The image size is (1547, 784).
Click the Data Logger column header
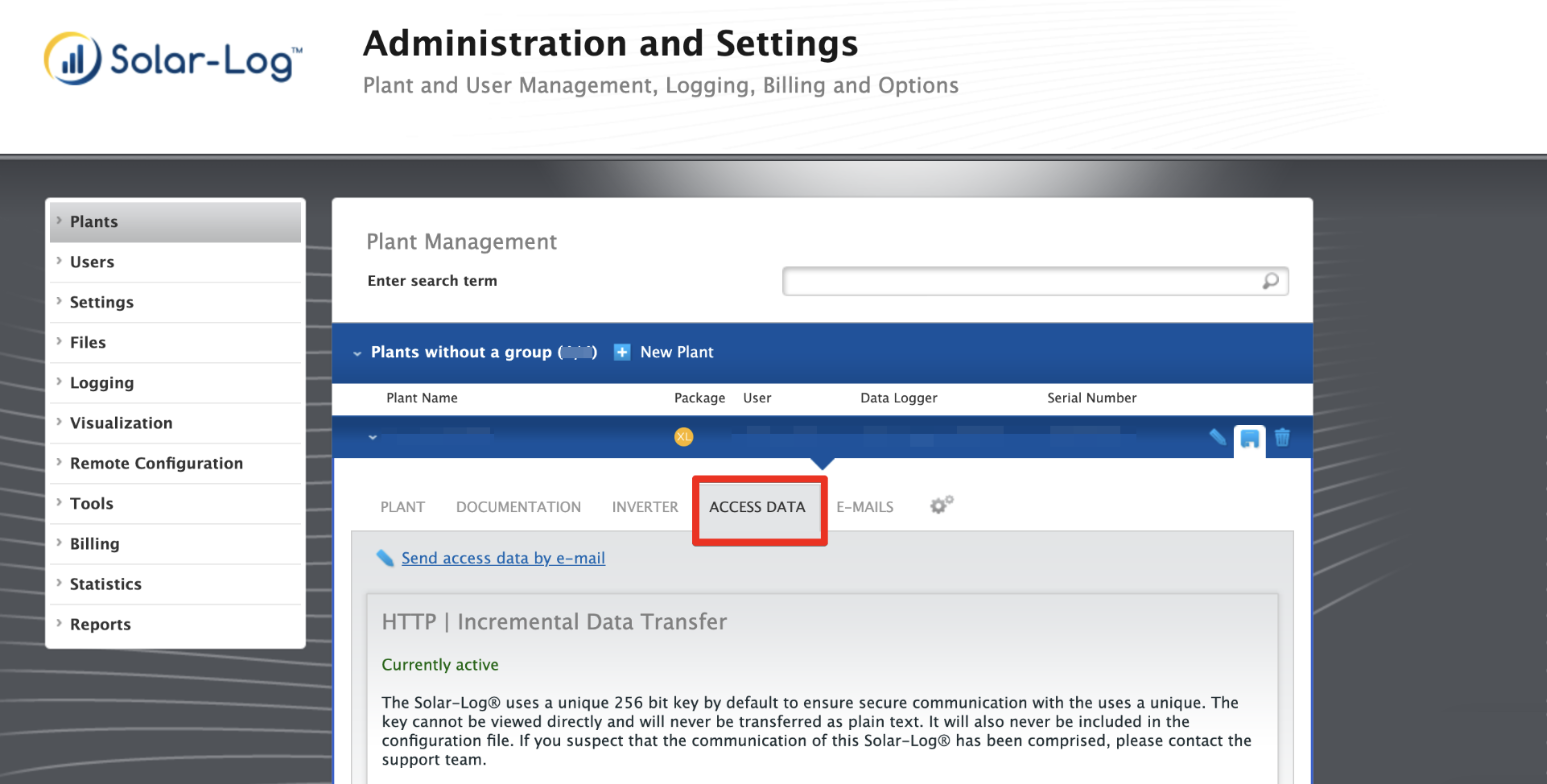(899, 398)
